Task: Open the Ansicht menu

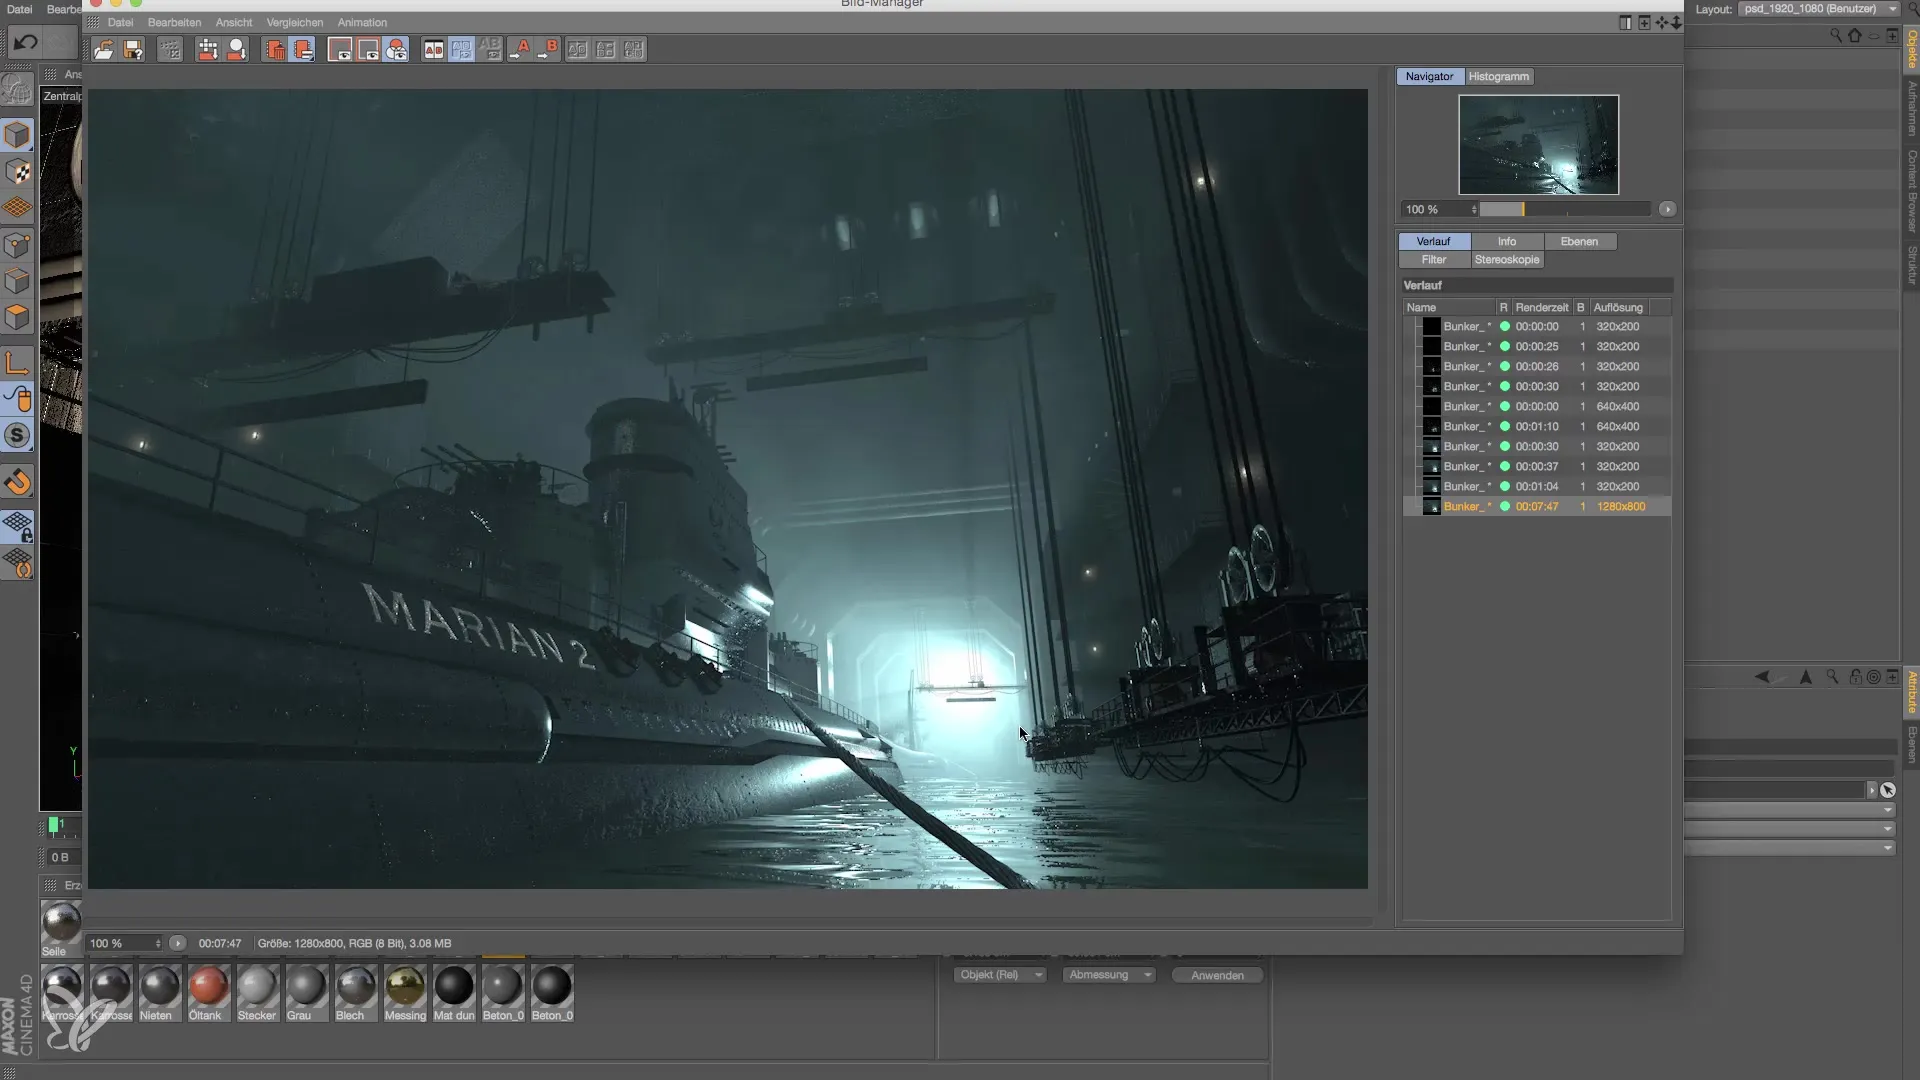Action: (x=234, y=22)
